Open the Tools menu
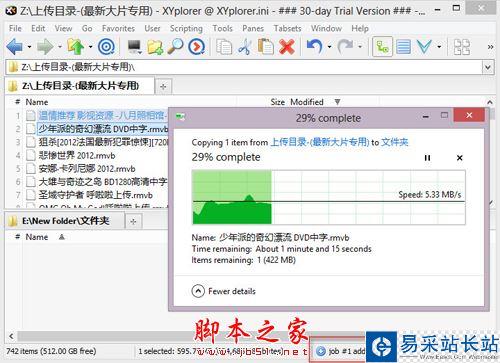This screenshot has width=500, height=363. pos(223,29)
